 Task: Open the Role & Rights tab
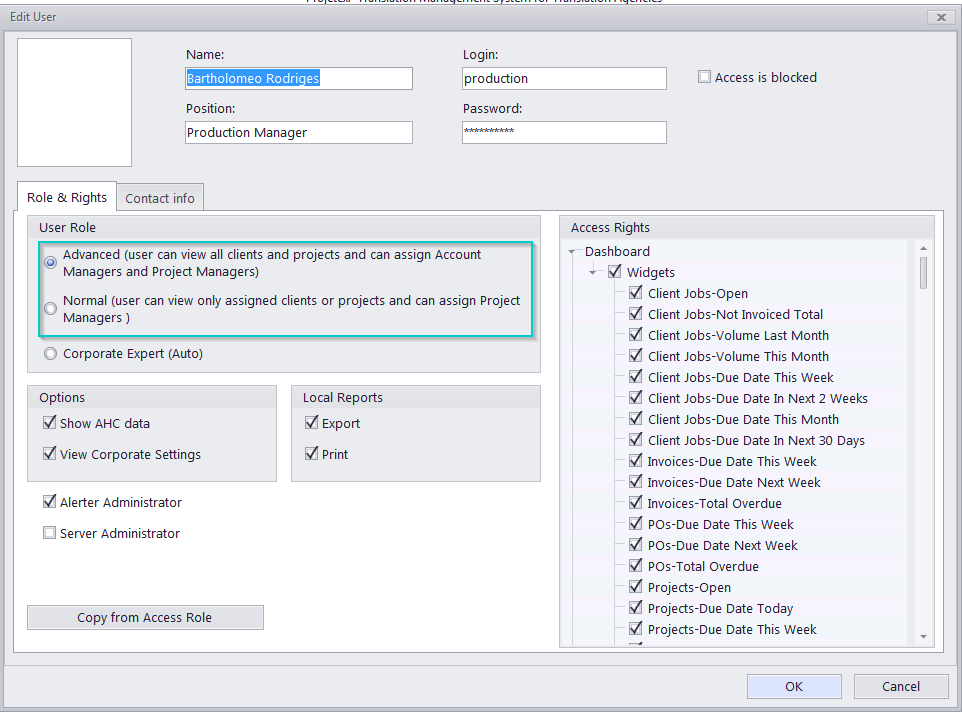click(x=67, y=197)
